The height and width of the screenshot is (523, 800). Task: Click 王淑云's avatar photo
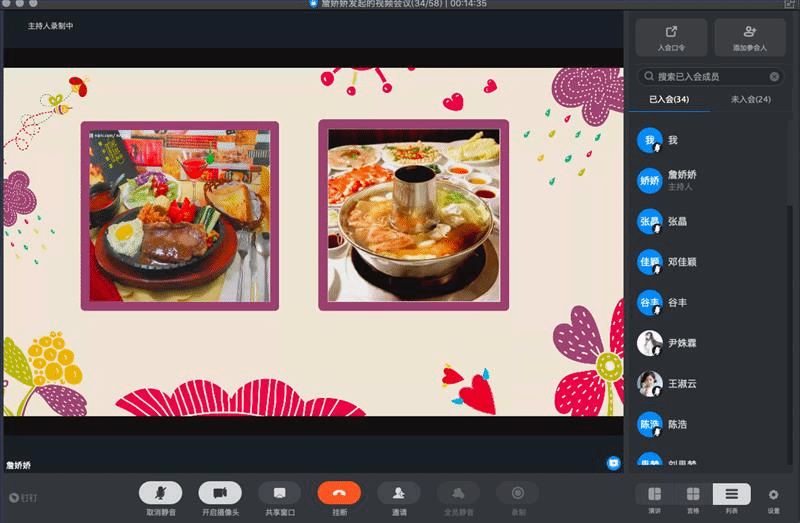coord(650,383)
